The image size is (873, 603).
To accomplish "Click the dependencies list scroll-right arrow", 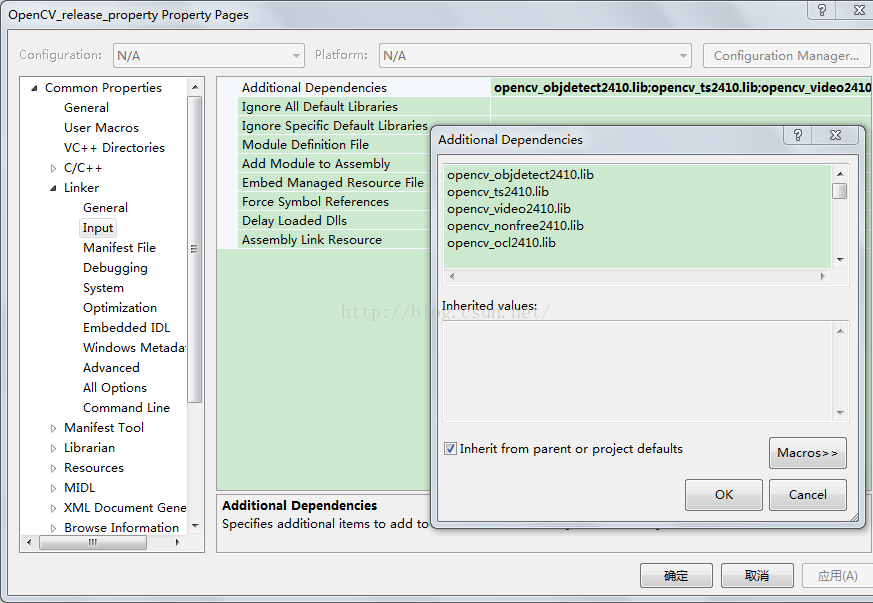I will pyautogui.click(x=823, y=276).
